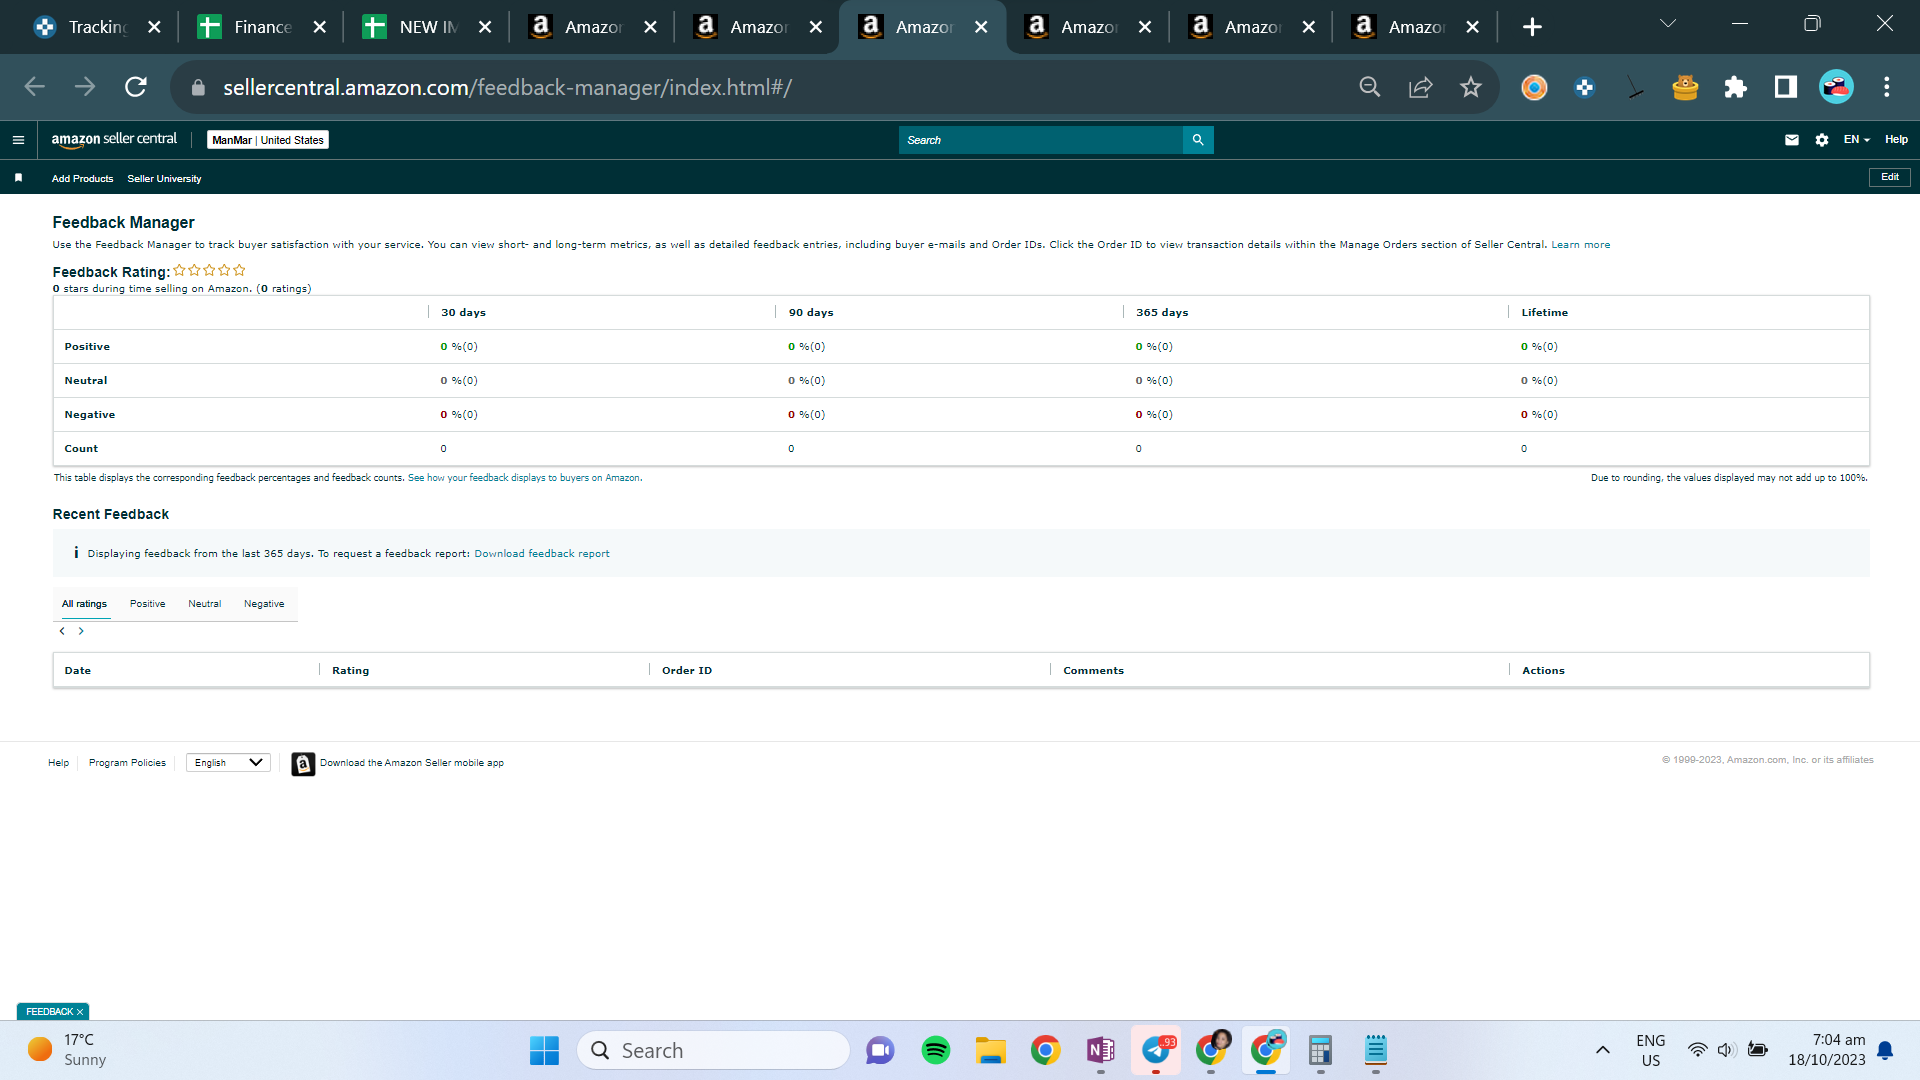Click the Lifetime Count value link
The width and height of the screenshot is (1920, 1080).
click(x=1524, y=449)
